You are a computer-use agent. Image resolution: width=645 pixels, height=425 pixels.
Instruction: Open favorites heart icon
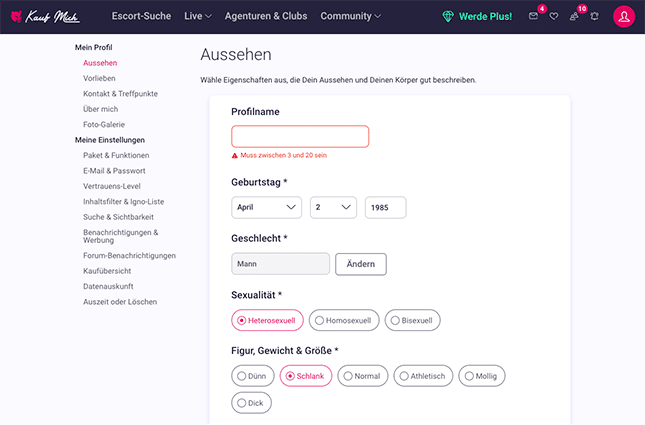(x=554, y=17)
